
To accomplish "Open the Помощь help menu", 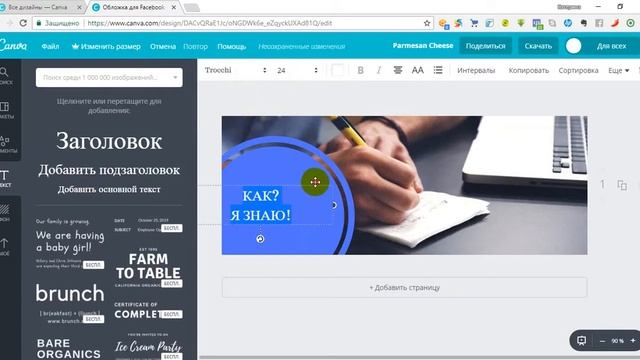I will [231, 47].
